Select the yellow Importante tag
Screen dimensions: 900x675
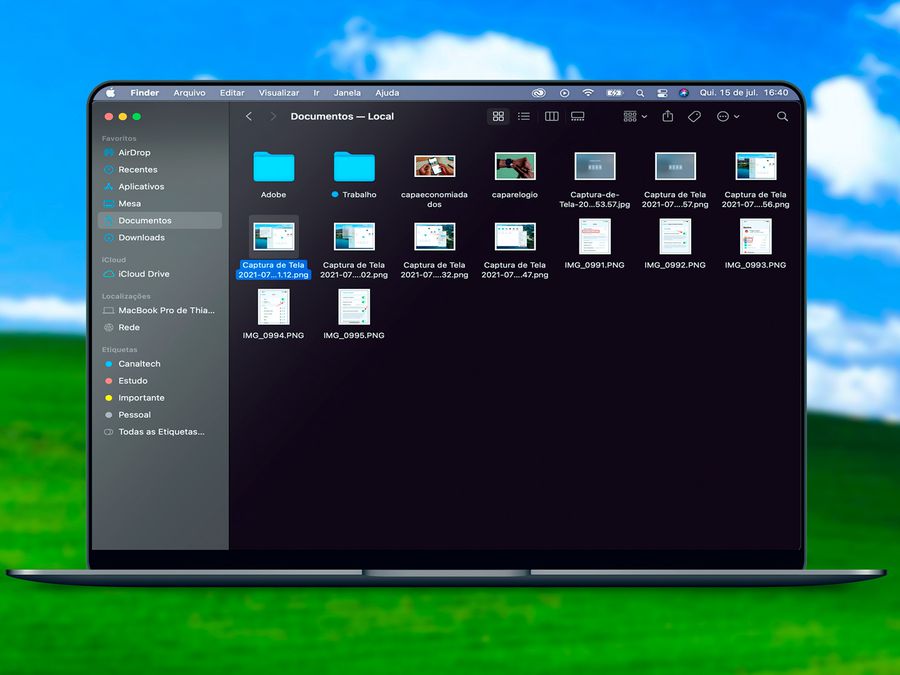141,398
